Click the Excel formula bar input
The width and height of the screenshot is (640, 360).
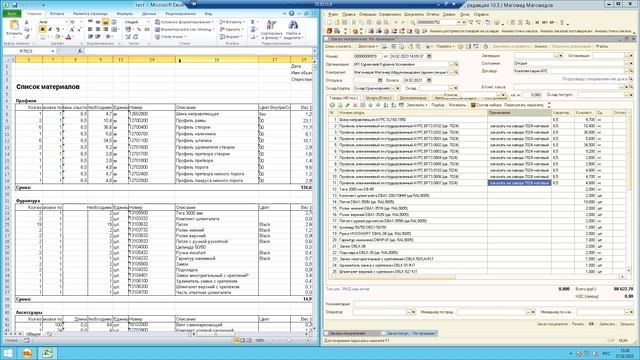pos(198,51)
